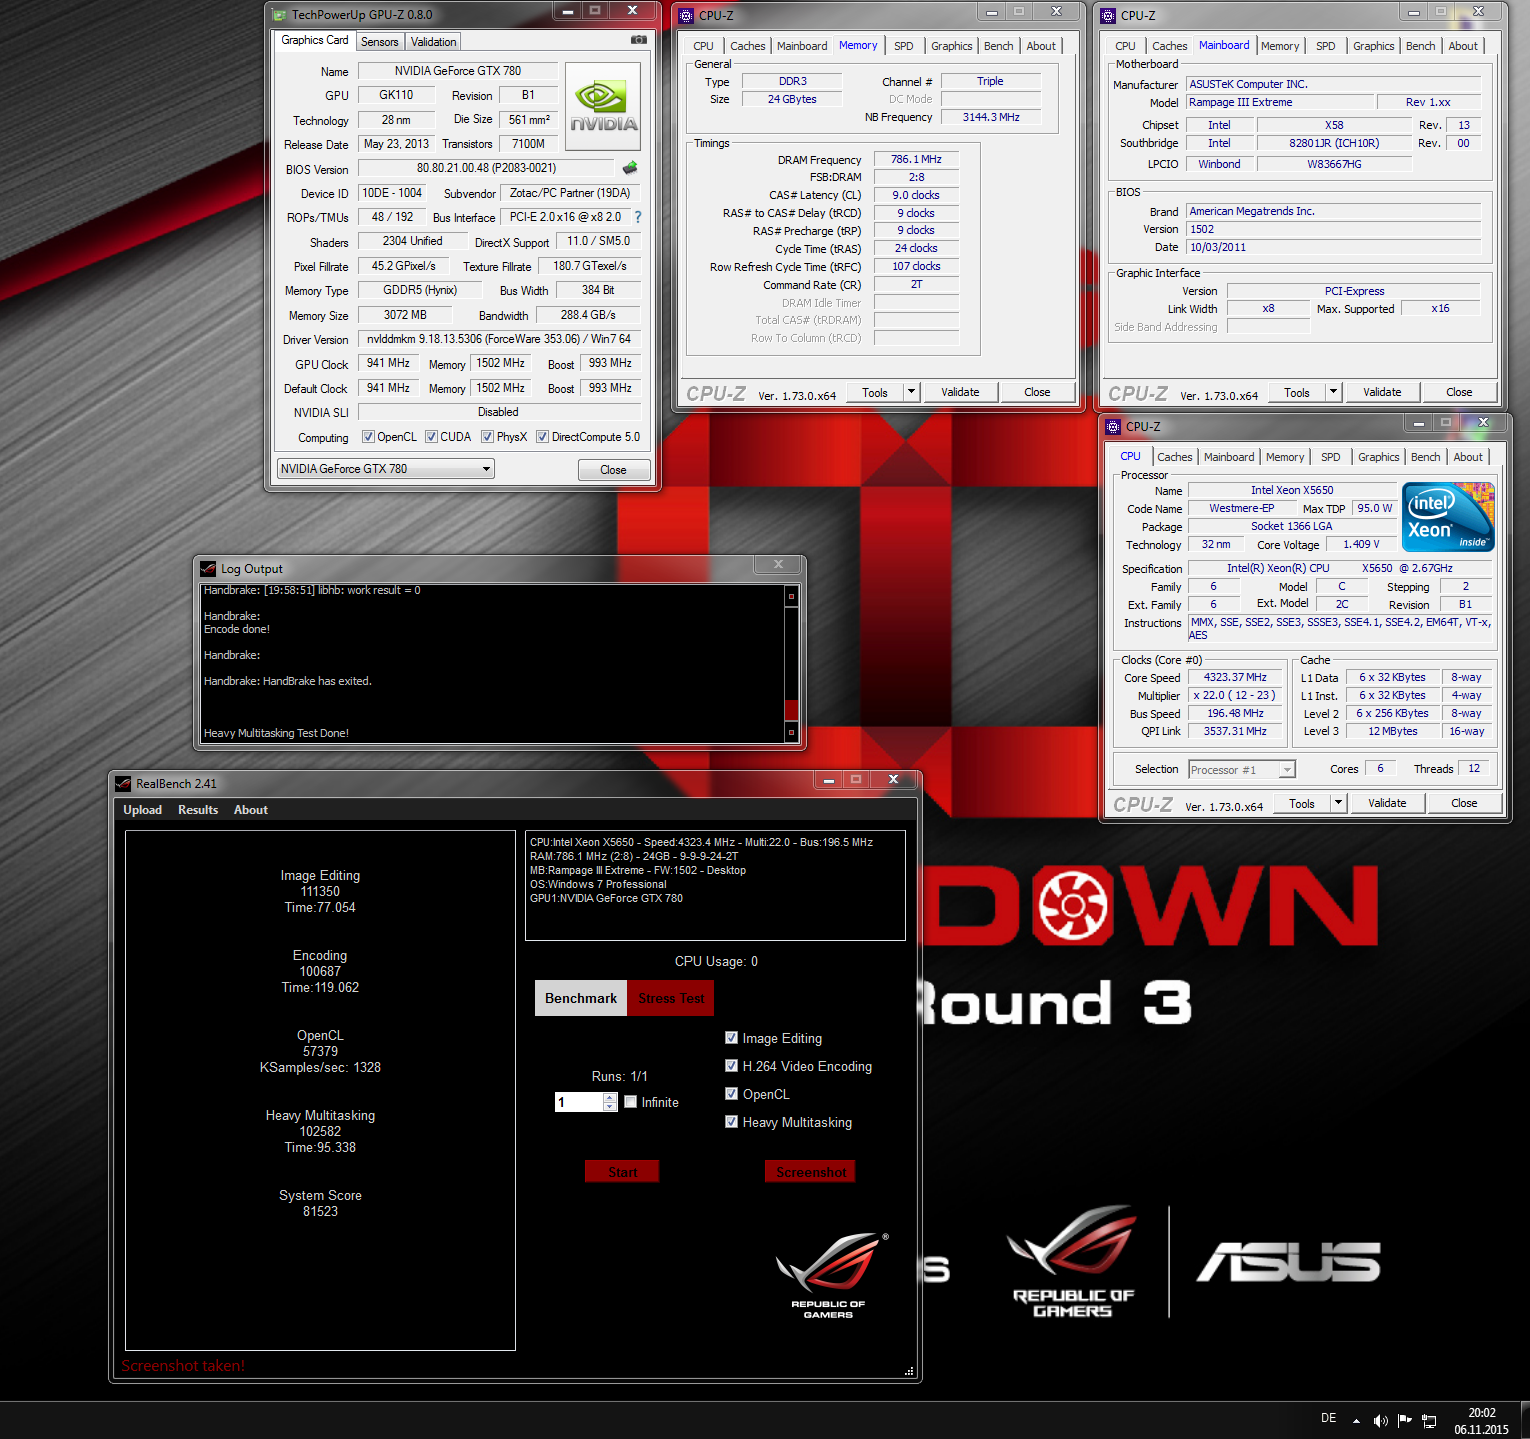Click Validate in CPU-Z Memory window

(x=960, y=392)
